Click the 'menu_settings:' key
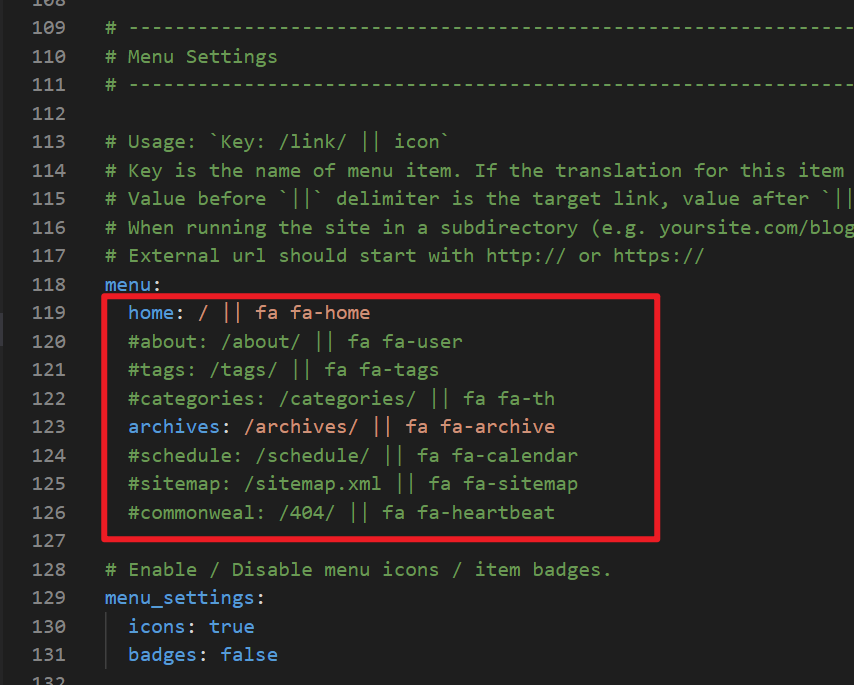 click(x=179, y=598)
